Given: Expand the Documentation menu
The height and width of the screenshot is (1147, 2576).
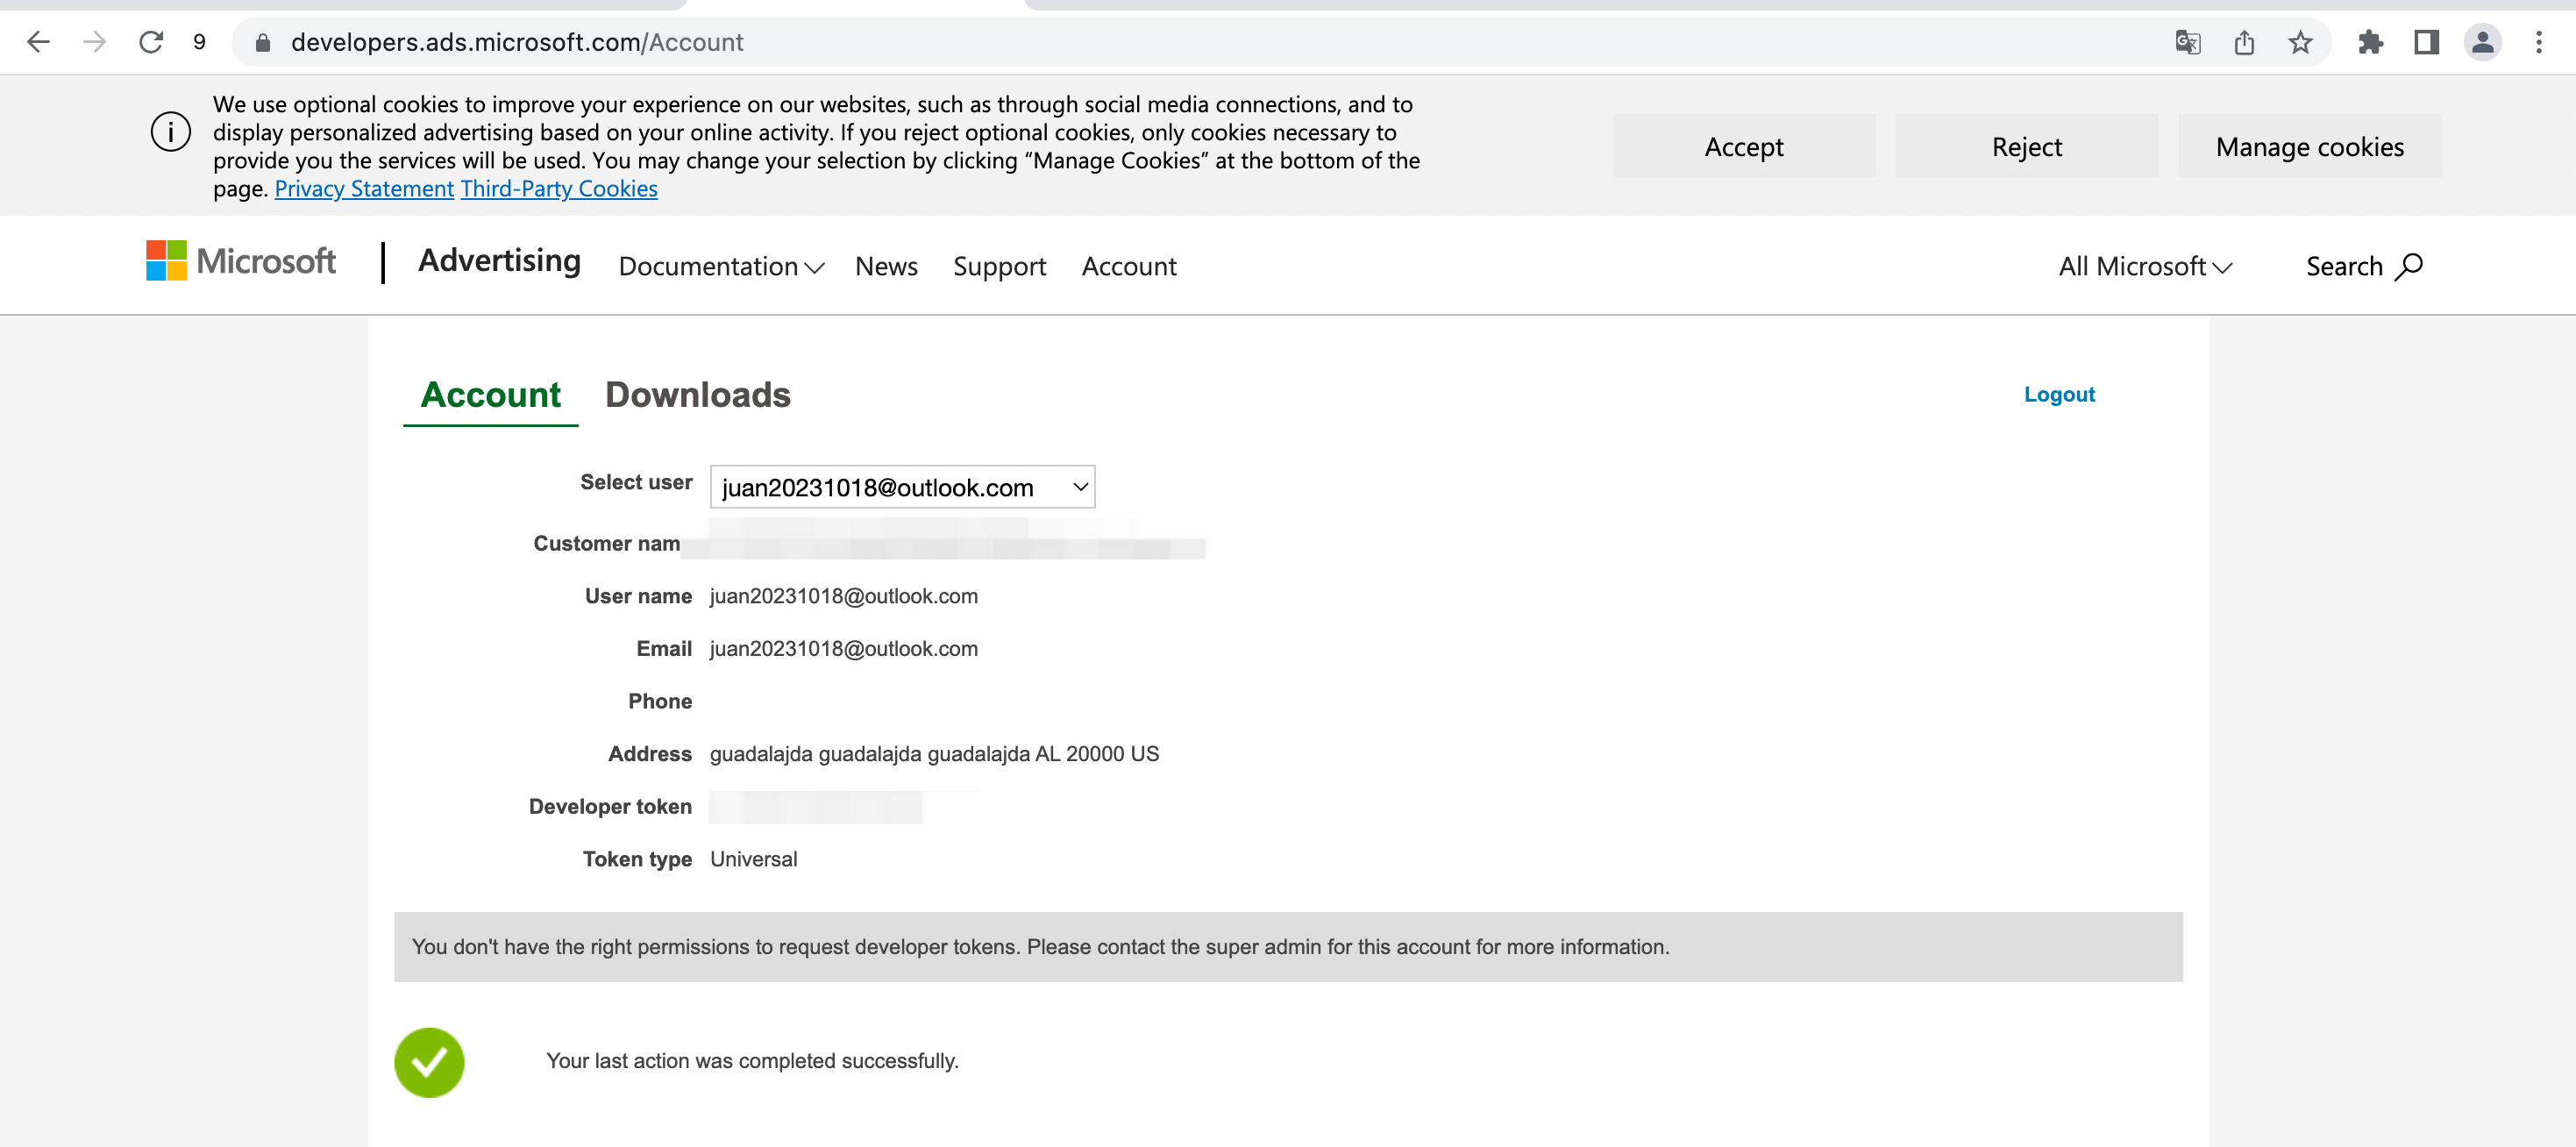Looking at the screenshot, I should point(721,267).
